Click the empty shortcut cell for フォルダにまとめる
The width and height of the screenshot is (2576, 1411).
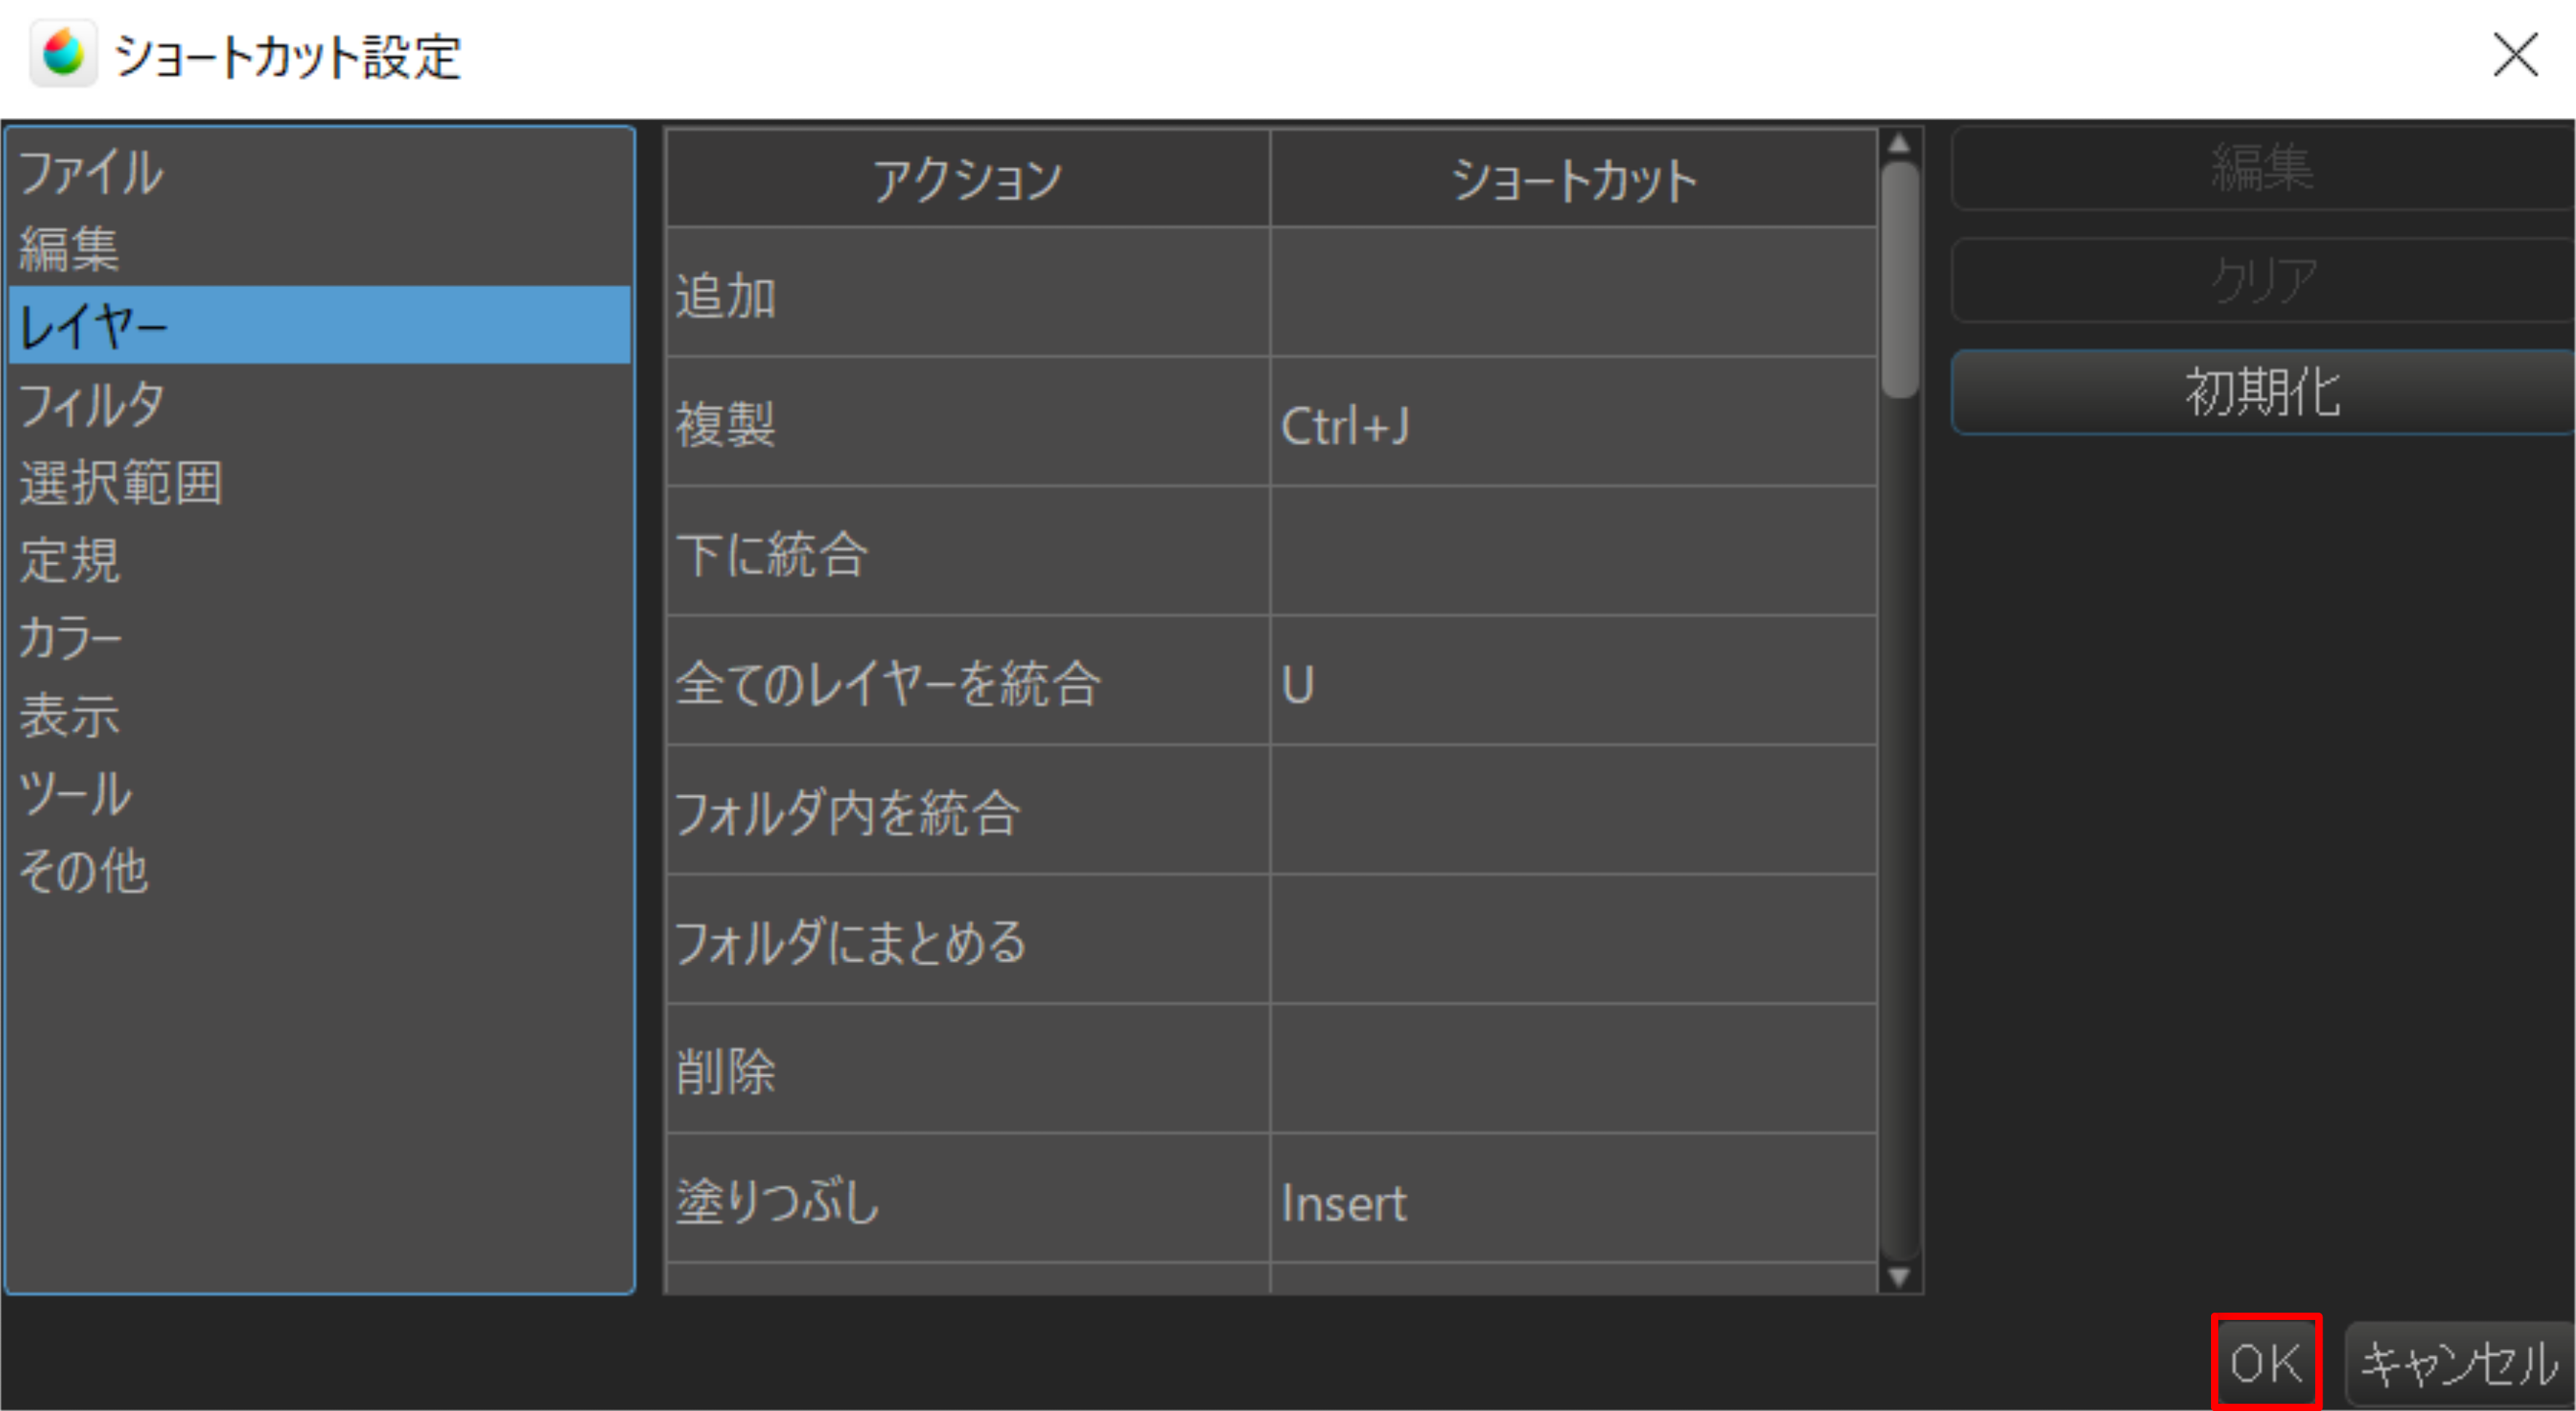point(1574,940)
